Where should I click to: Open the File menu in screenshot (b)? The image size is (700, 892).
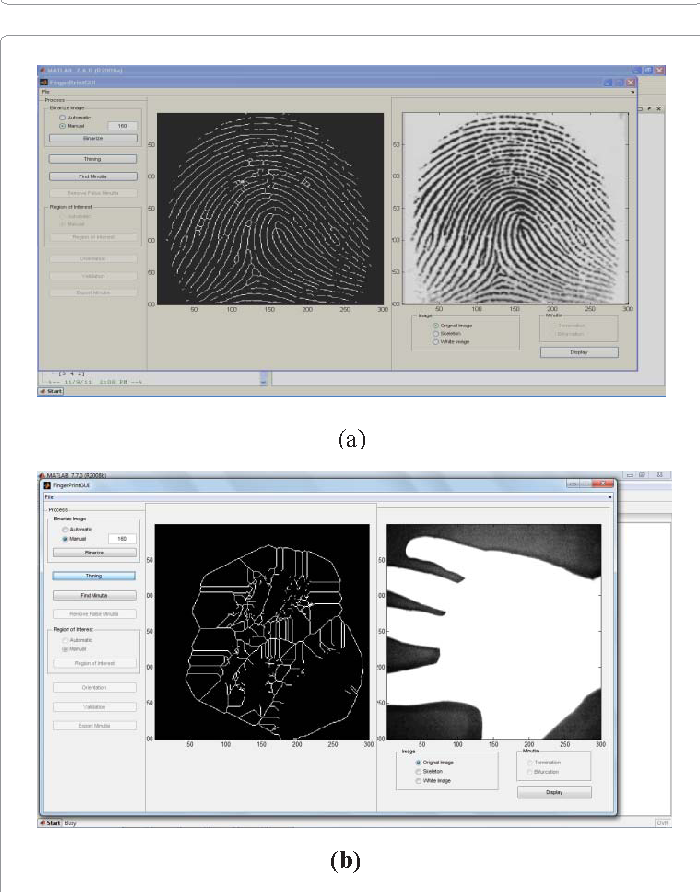click(49, 497)
